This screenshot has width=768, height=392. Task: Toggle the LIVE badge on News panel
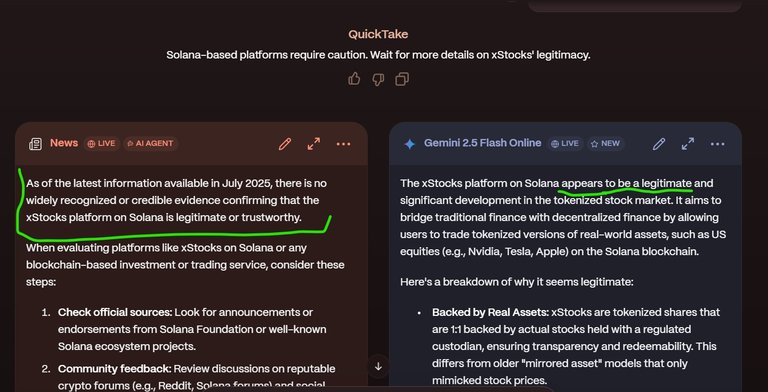click(102, 144)
